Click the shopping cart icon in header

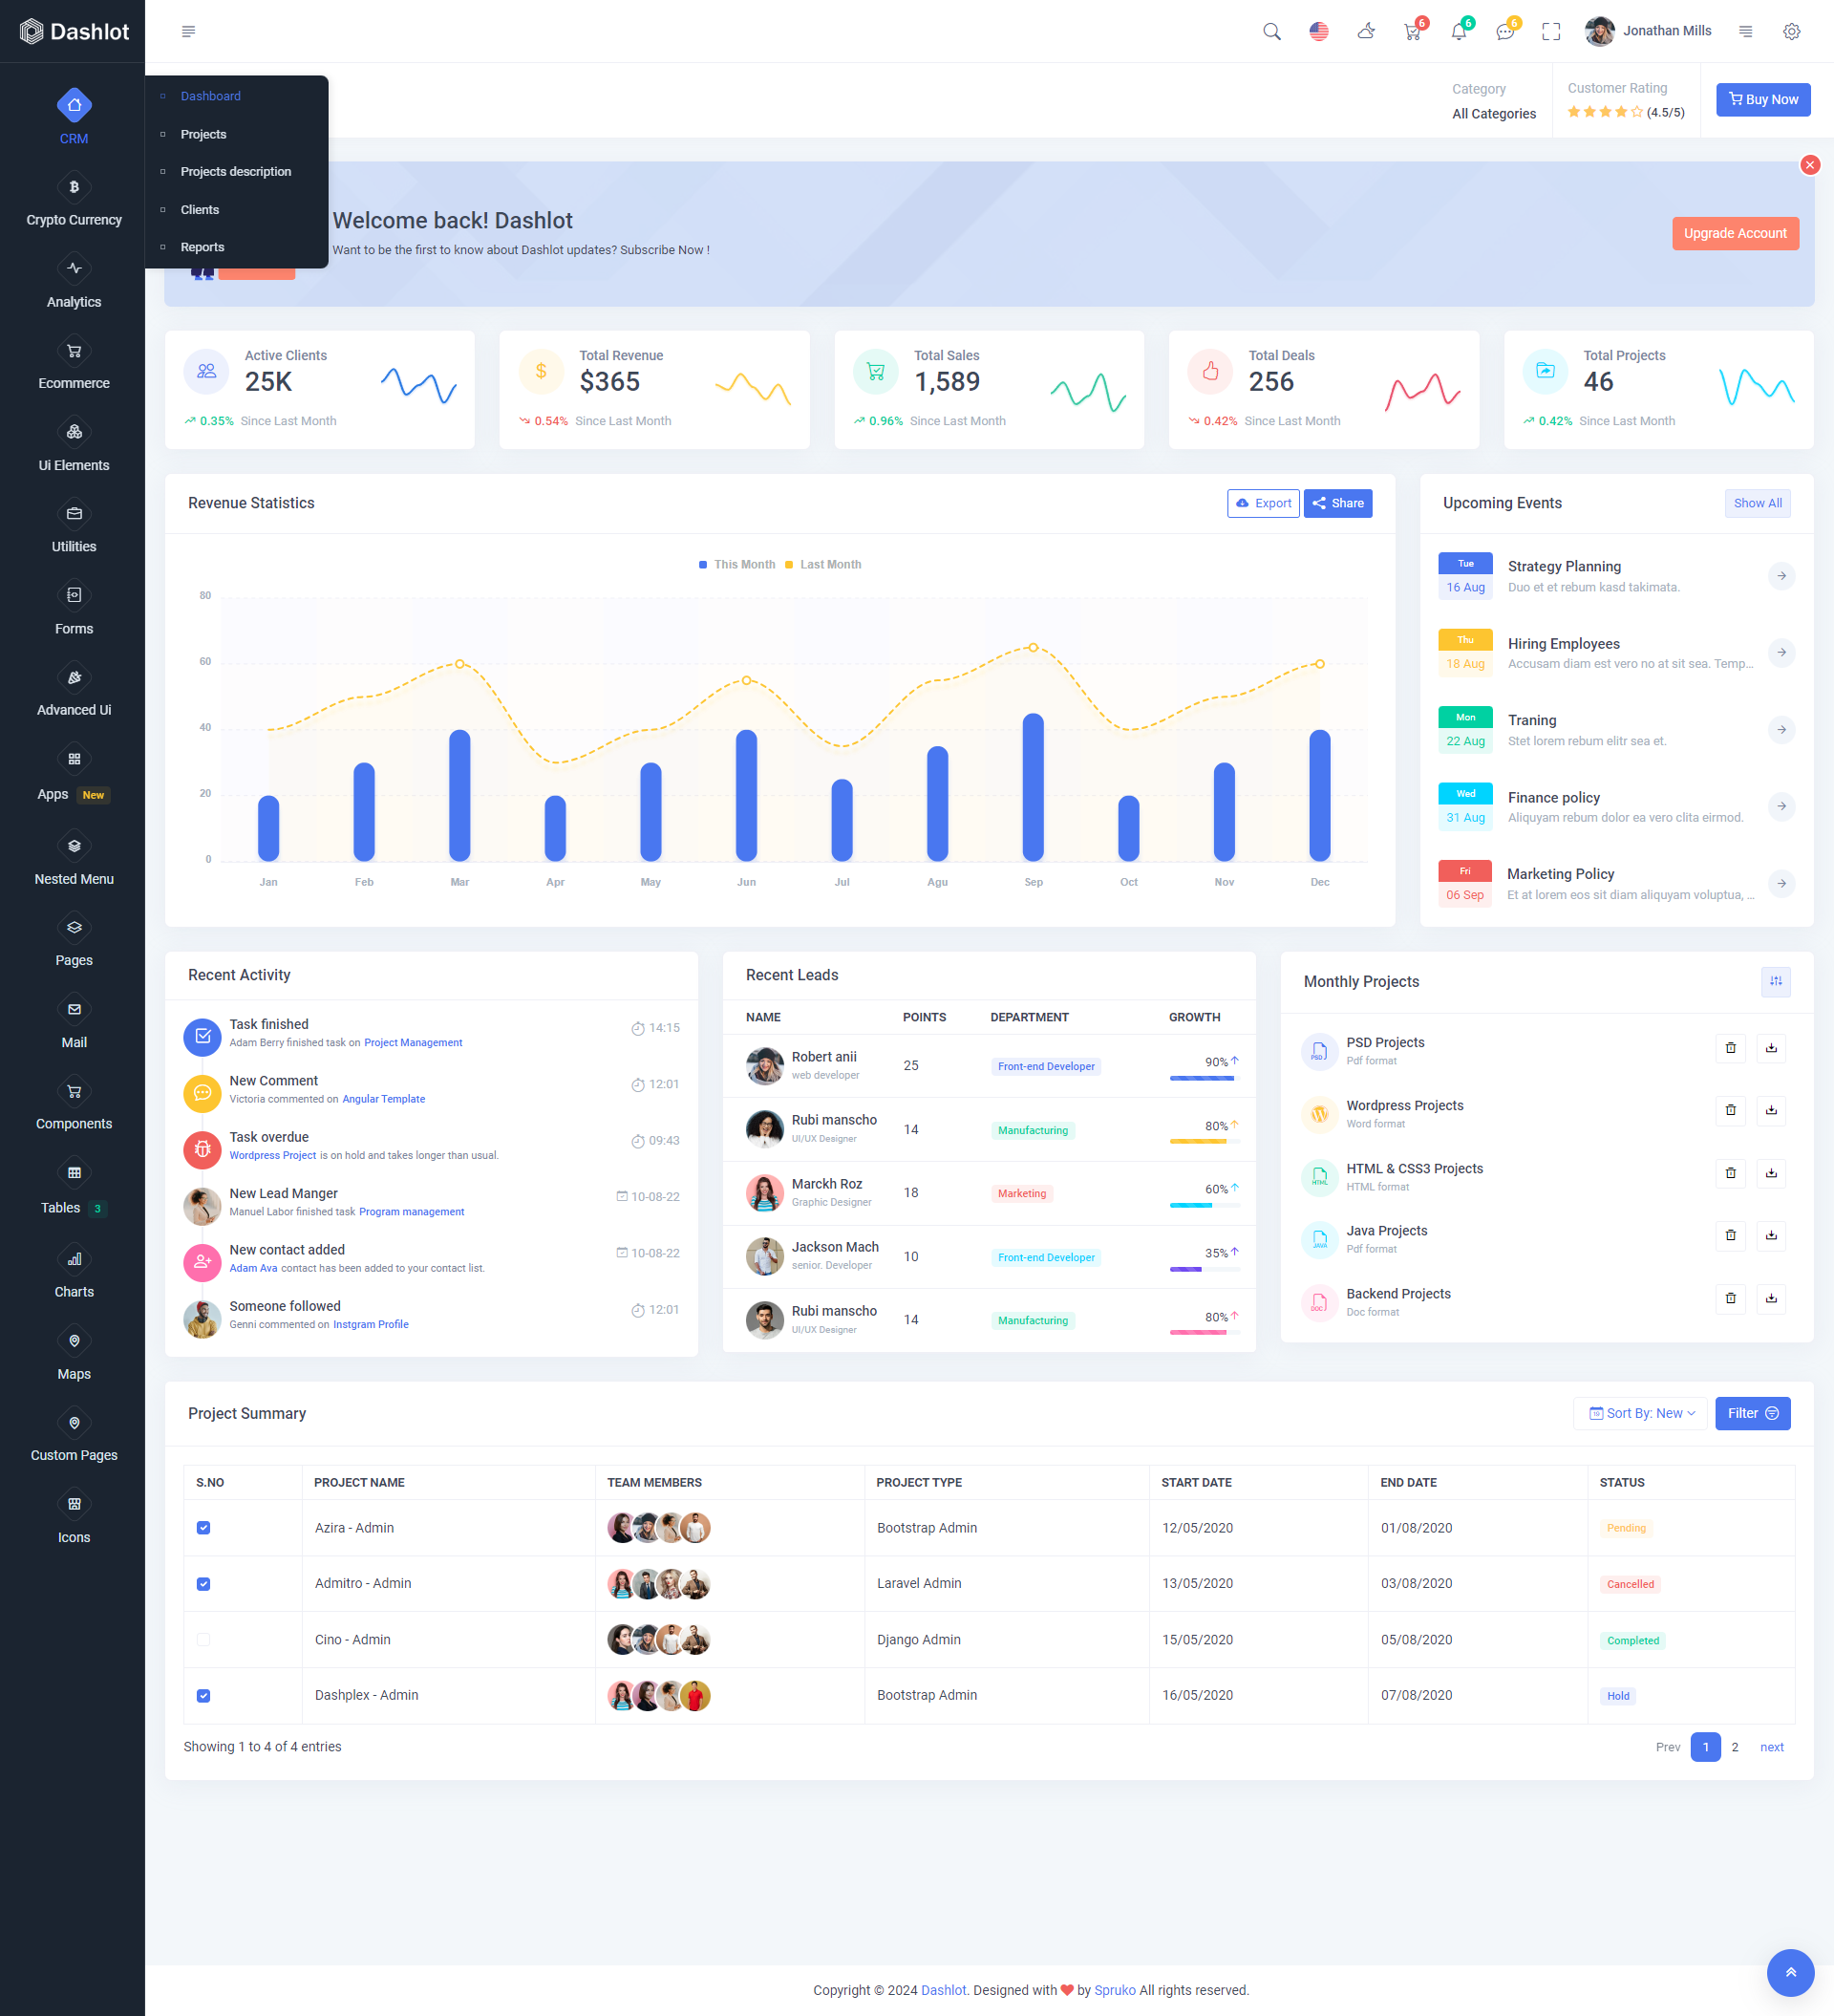coord(1411,32)
